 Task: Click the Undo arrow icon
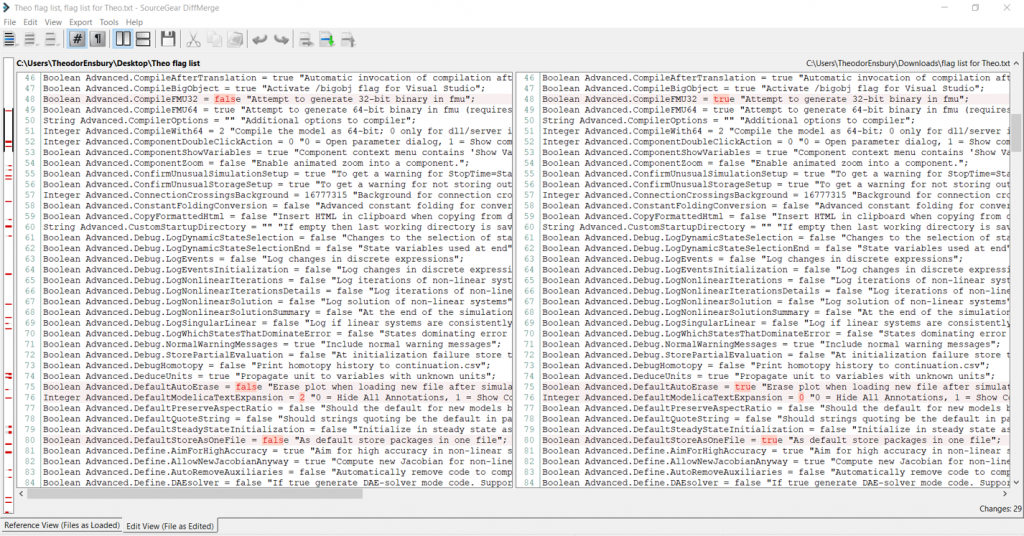[x=260, y=40]
